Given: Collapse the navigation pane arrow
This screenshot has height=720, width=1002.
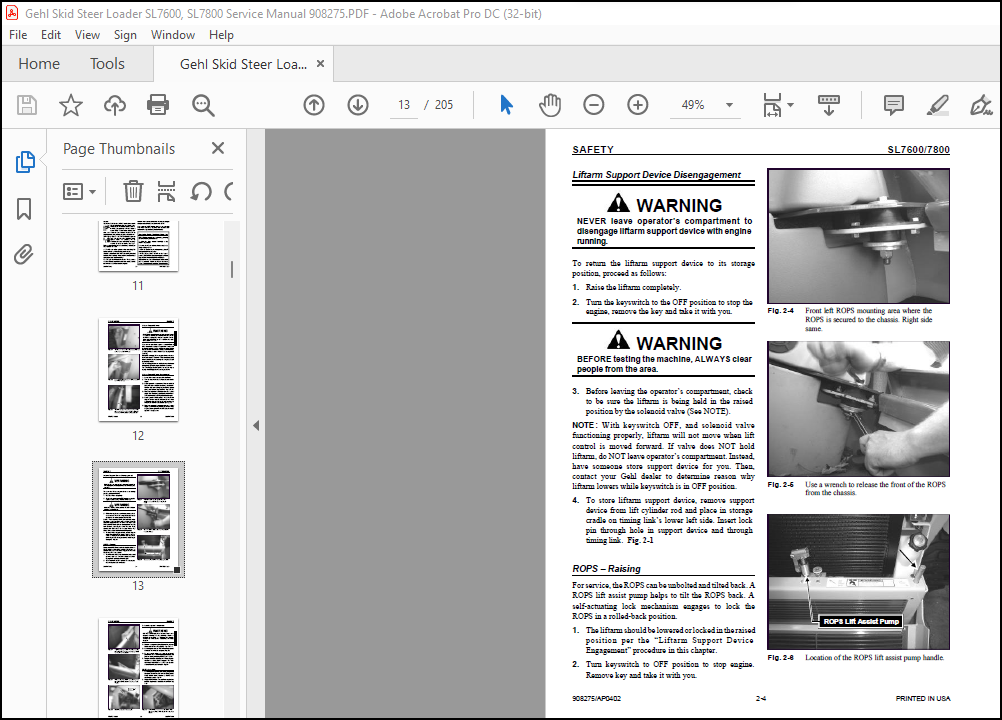Looking at the screenshot, I should [256, 425].
